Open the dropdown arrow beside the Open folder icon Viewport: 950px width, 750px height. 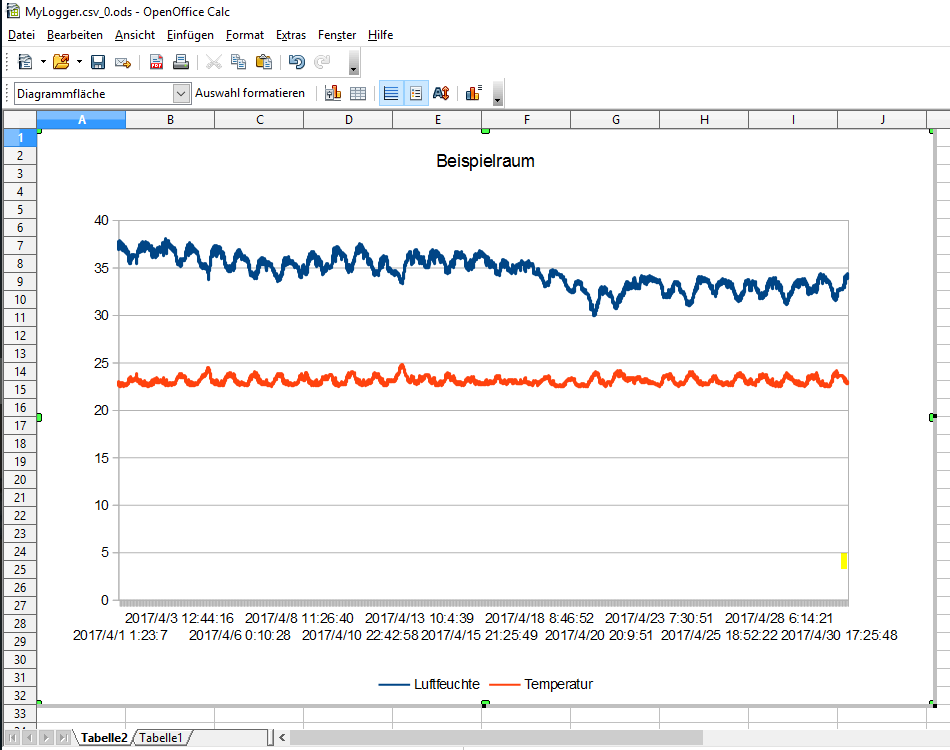[79, 62]
